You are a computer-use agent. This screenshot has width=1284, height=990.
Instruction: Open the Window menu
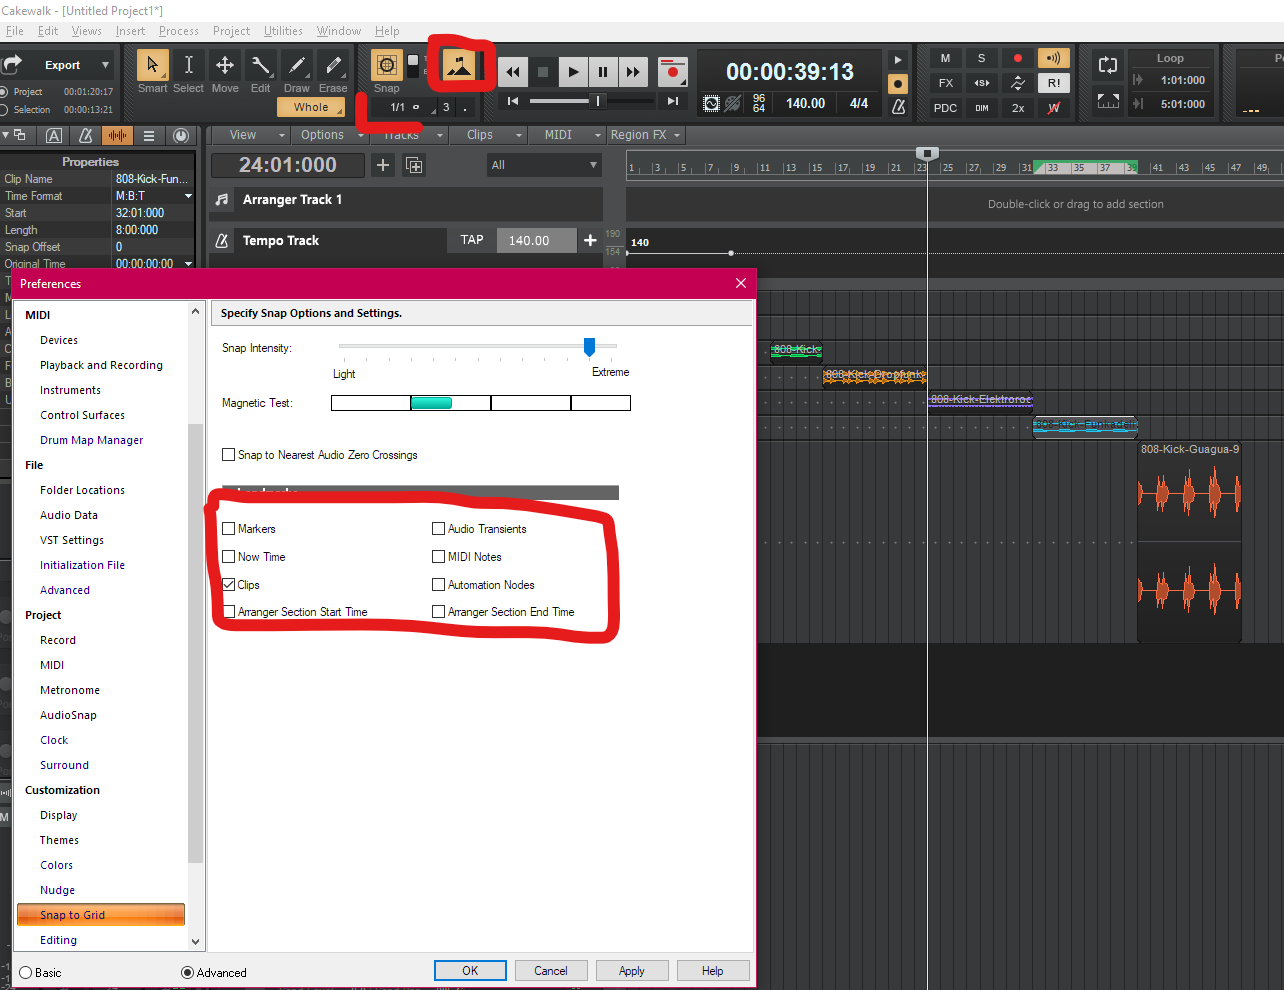pos(339,31)
